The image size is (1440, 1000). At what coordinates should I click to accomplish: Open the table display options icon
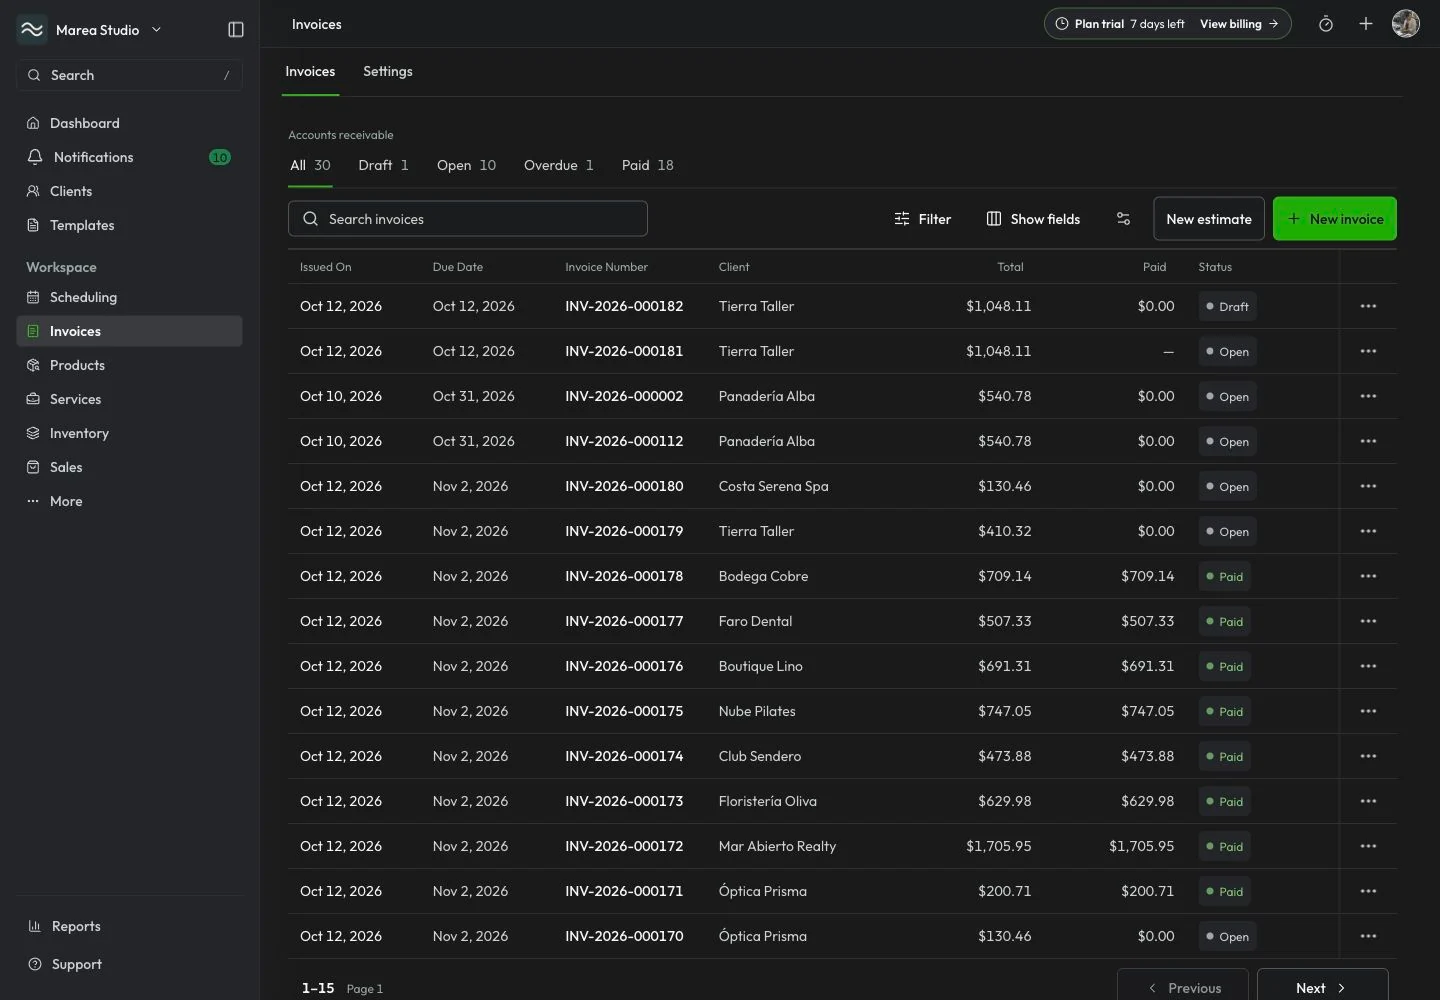tap(1123, 219)
